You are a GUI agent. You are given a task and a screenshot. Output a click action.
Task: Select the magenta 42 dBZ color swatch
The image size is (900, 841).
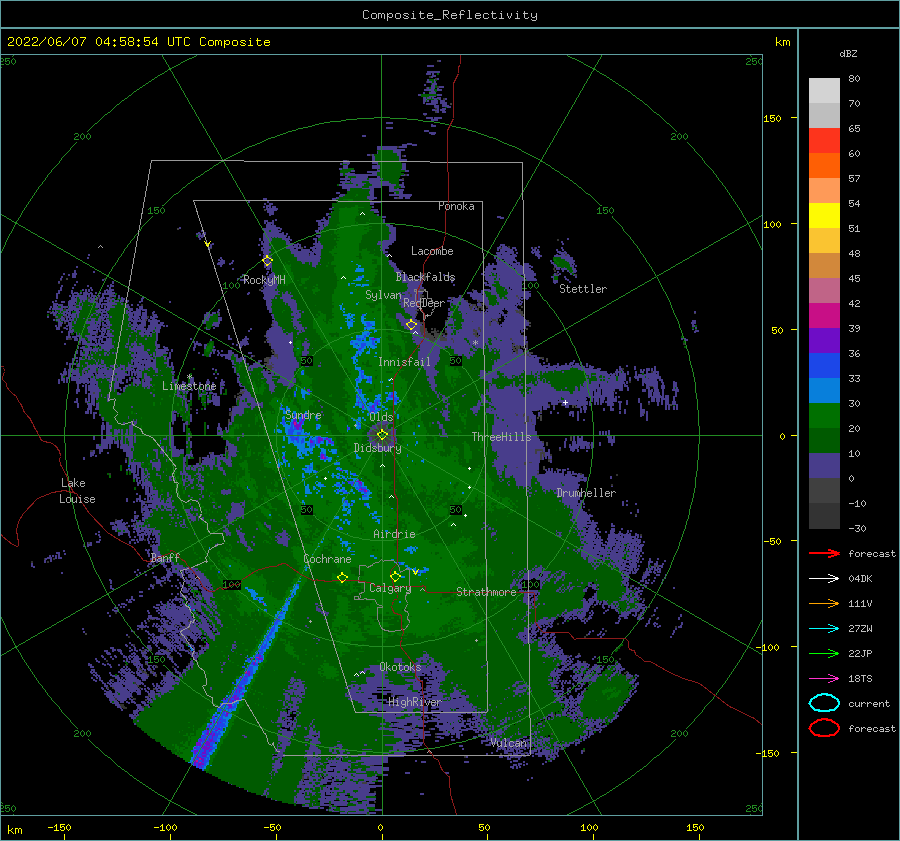(x=824, y=316)
